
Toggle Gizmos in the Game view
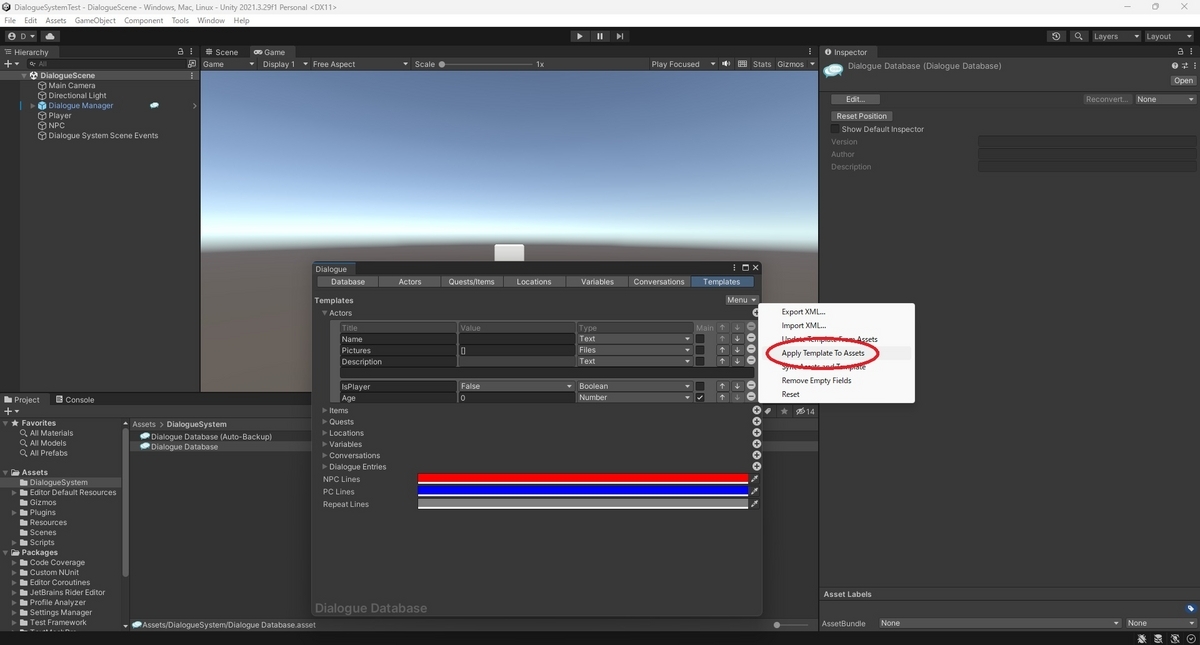(790, 64)
